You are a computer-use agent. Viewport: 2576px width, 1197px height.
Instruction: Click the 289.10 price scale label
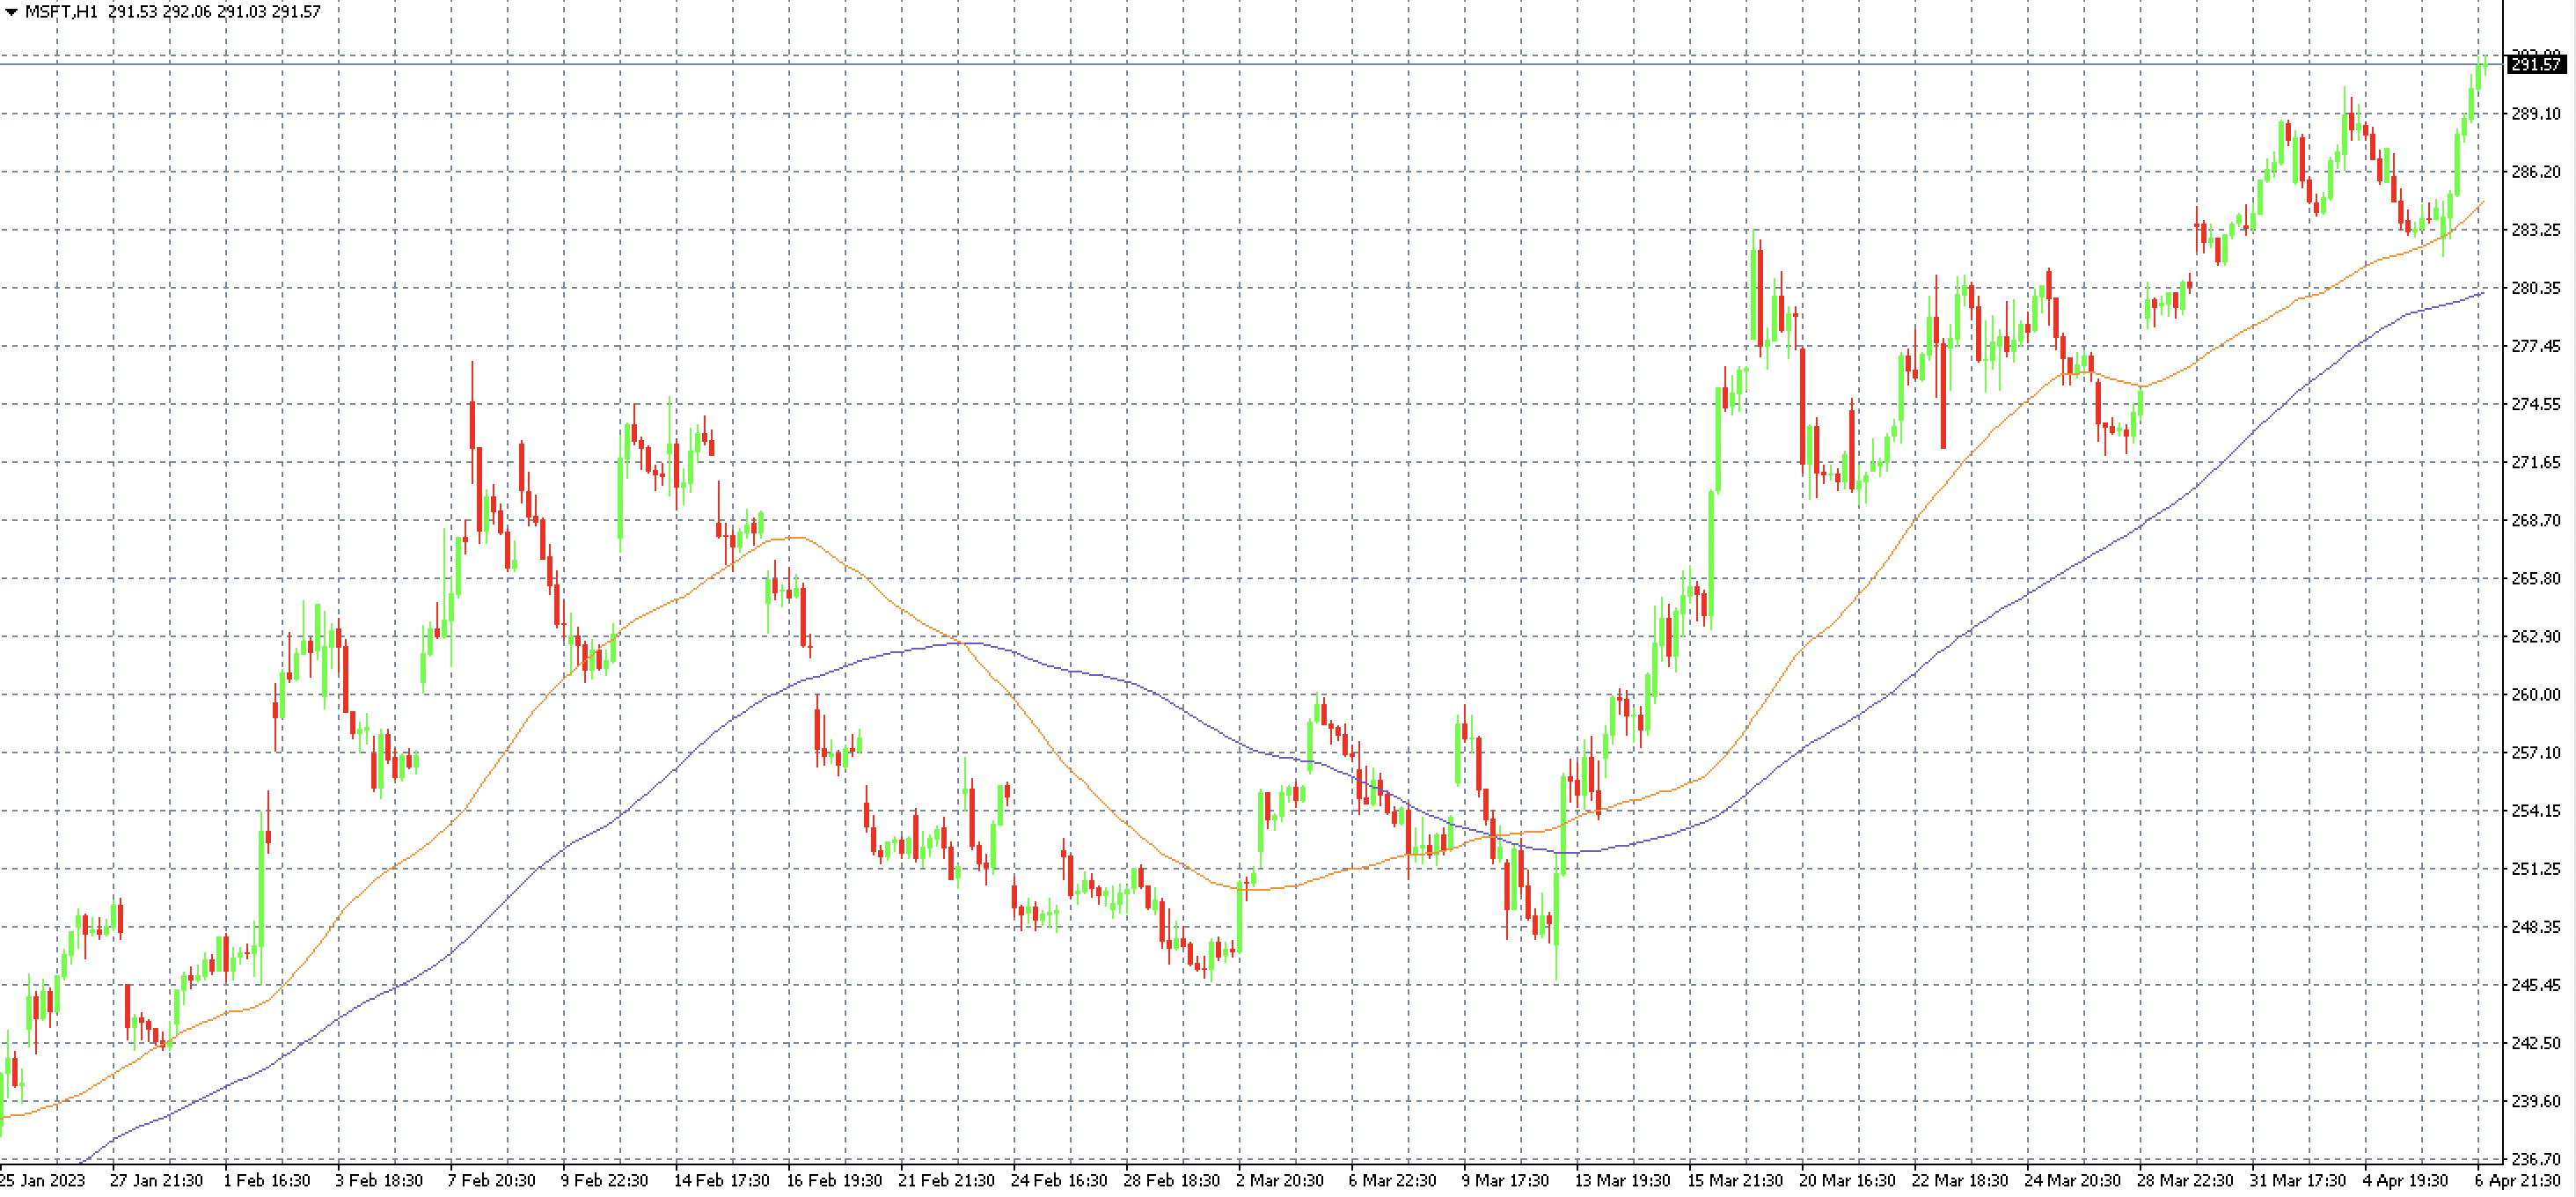2536,114
